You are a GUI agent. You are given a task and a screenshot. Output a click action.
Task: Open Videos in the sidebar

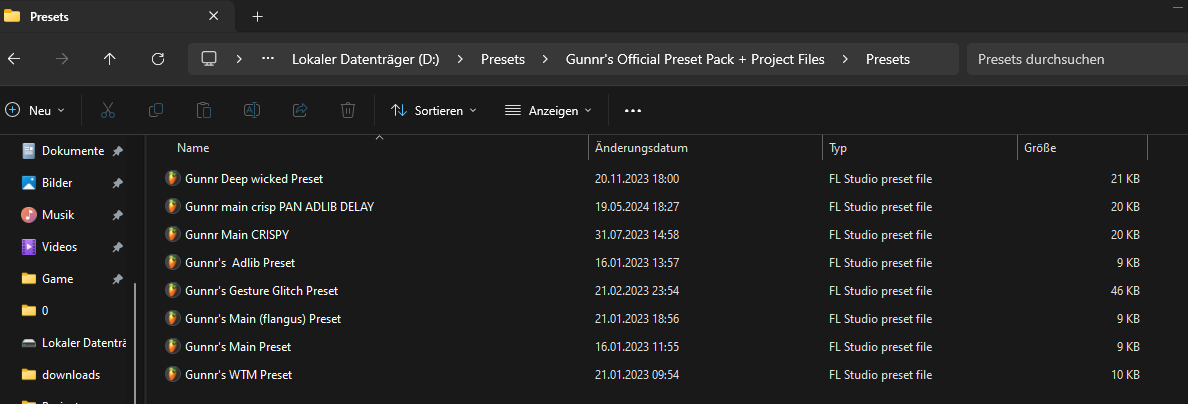pyautogui.click(x=59, y=246)
